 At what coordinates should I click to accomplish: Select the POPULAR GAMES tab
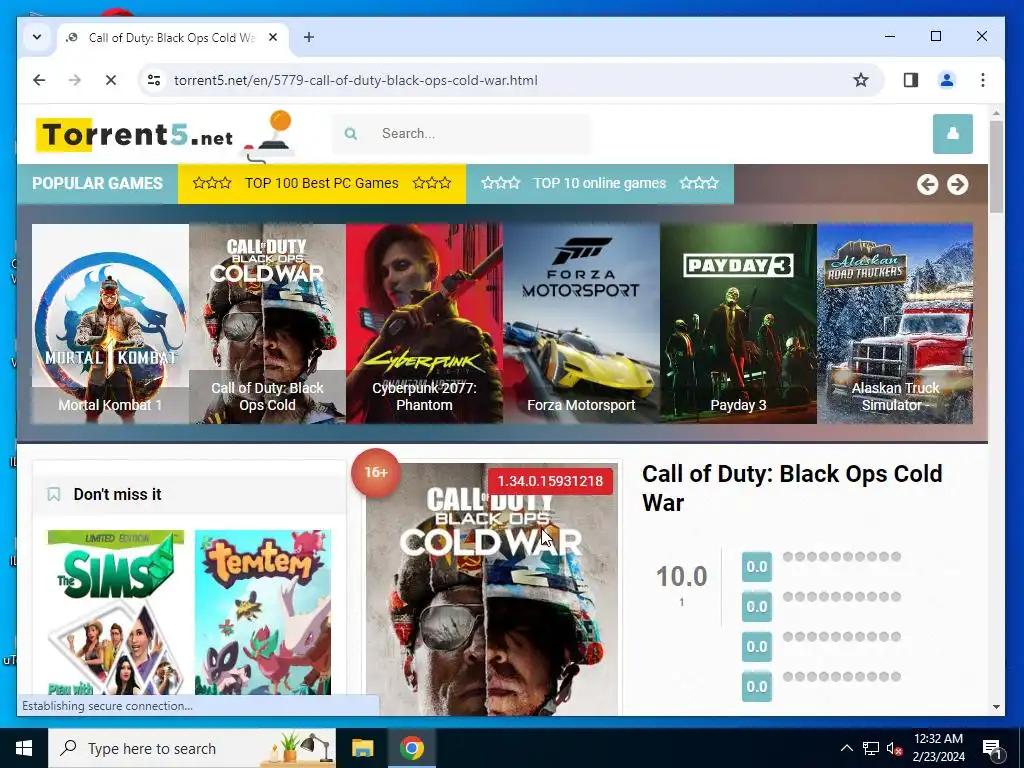tap(97, 184)
